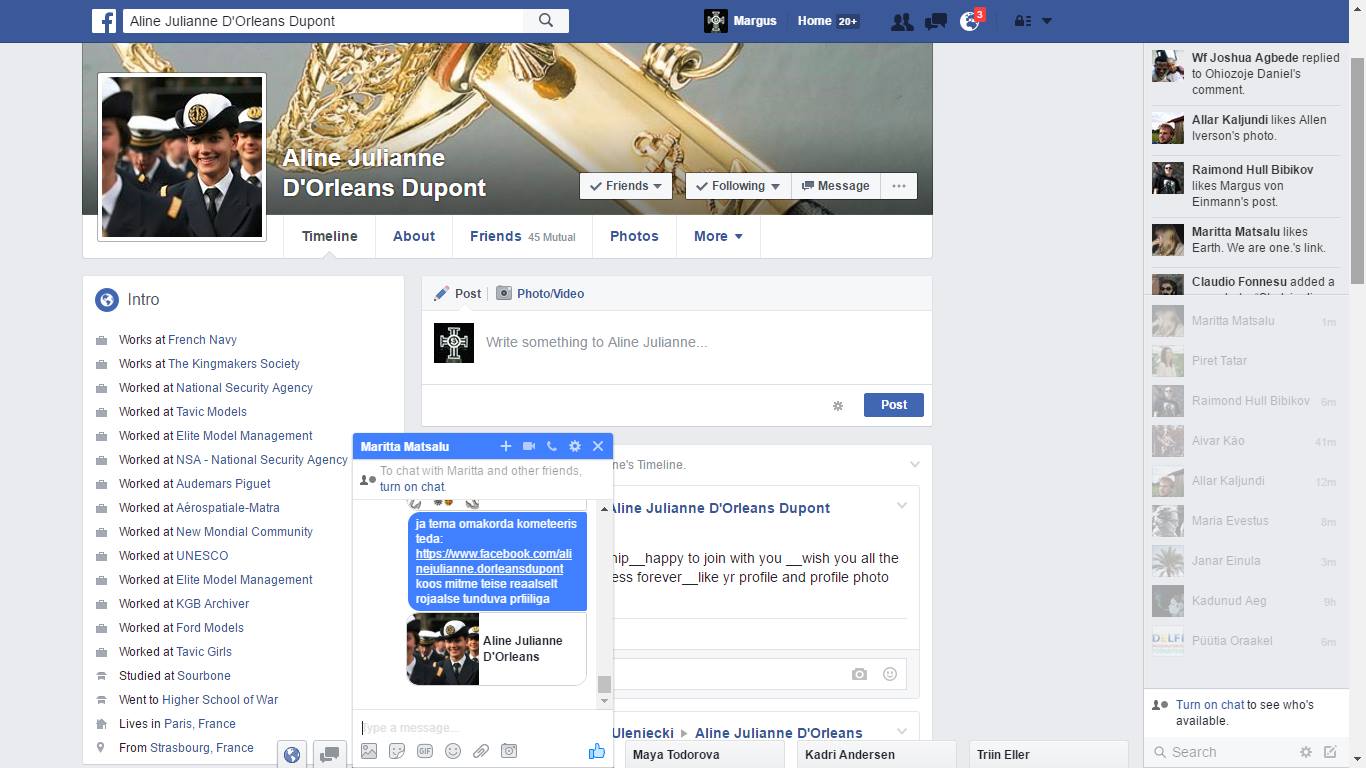Start voice call in Maritta chat

(552, 446)
